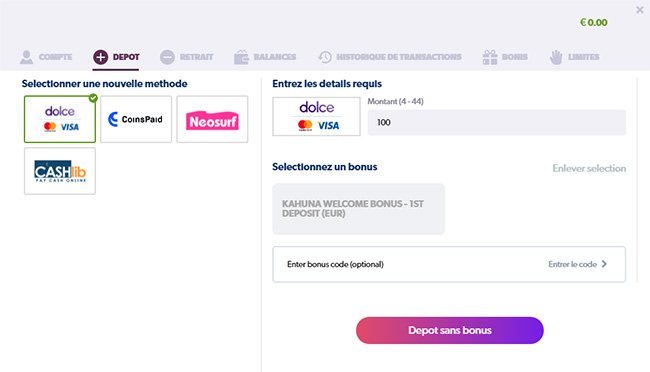Click the Retrait minus circle icon
Screen dimensions: 650x372
167,57
